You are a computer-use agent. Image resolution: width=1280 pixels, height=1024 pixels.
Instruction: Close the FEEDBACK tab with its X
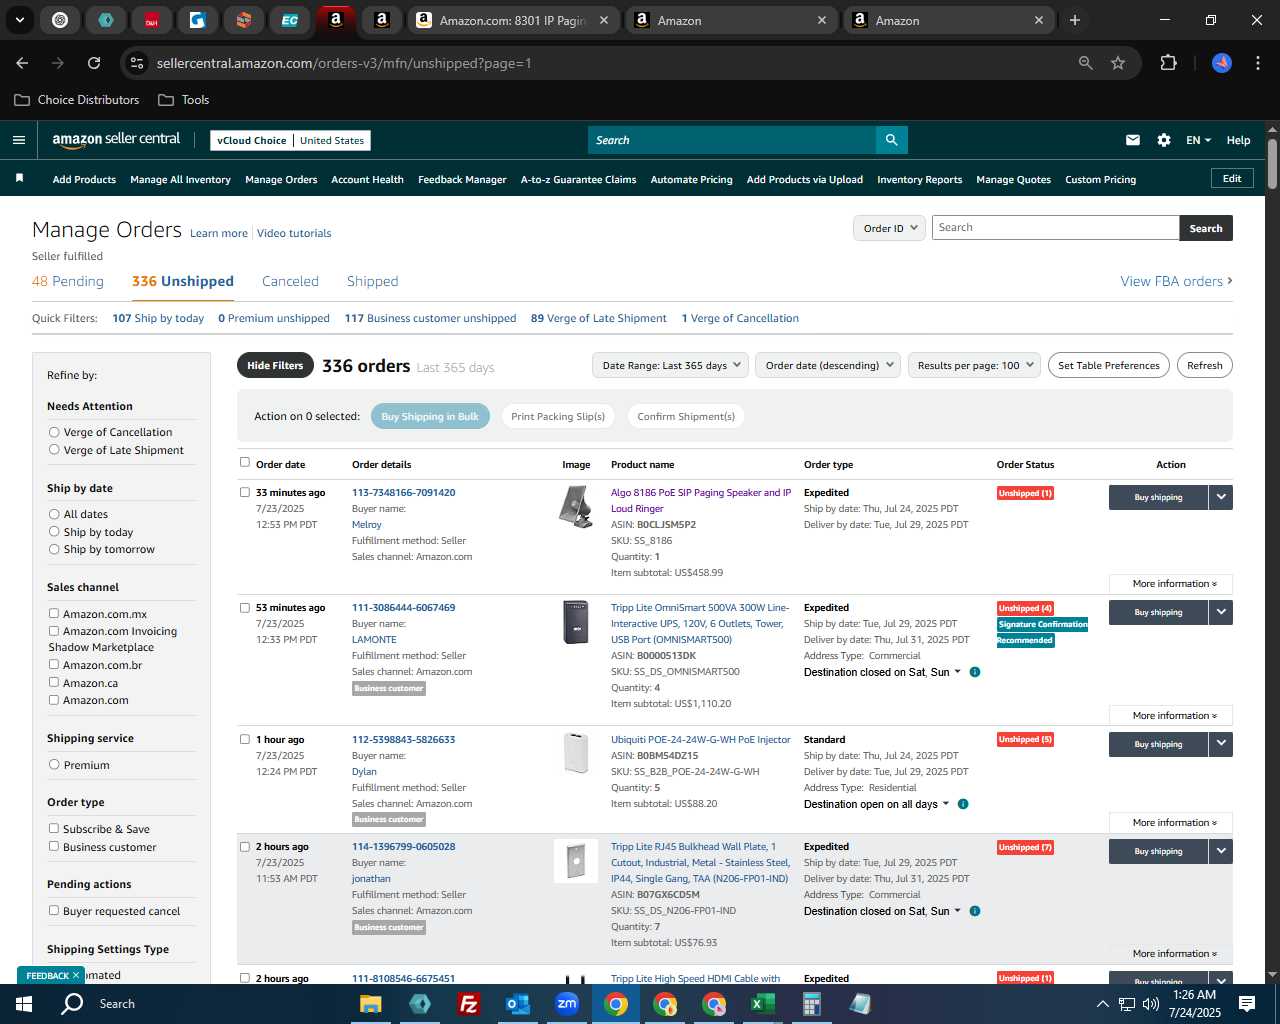click(x=75, y=975)
